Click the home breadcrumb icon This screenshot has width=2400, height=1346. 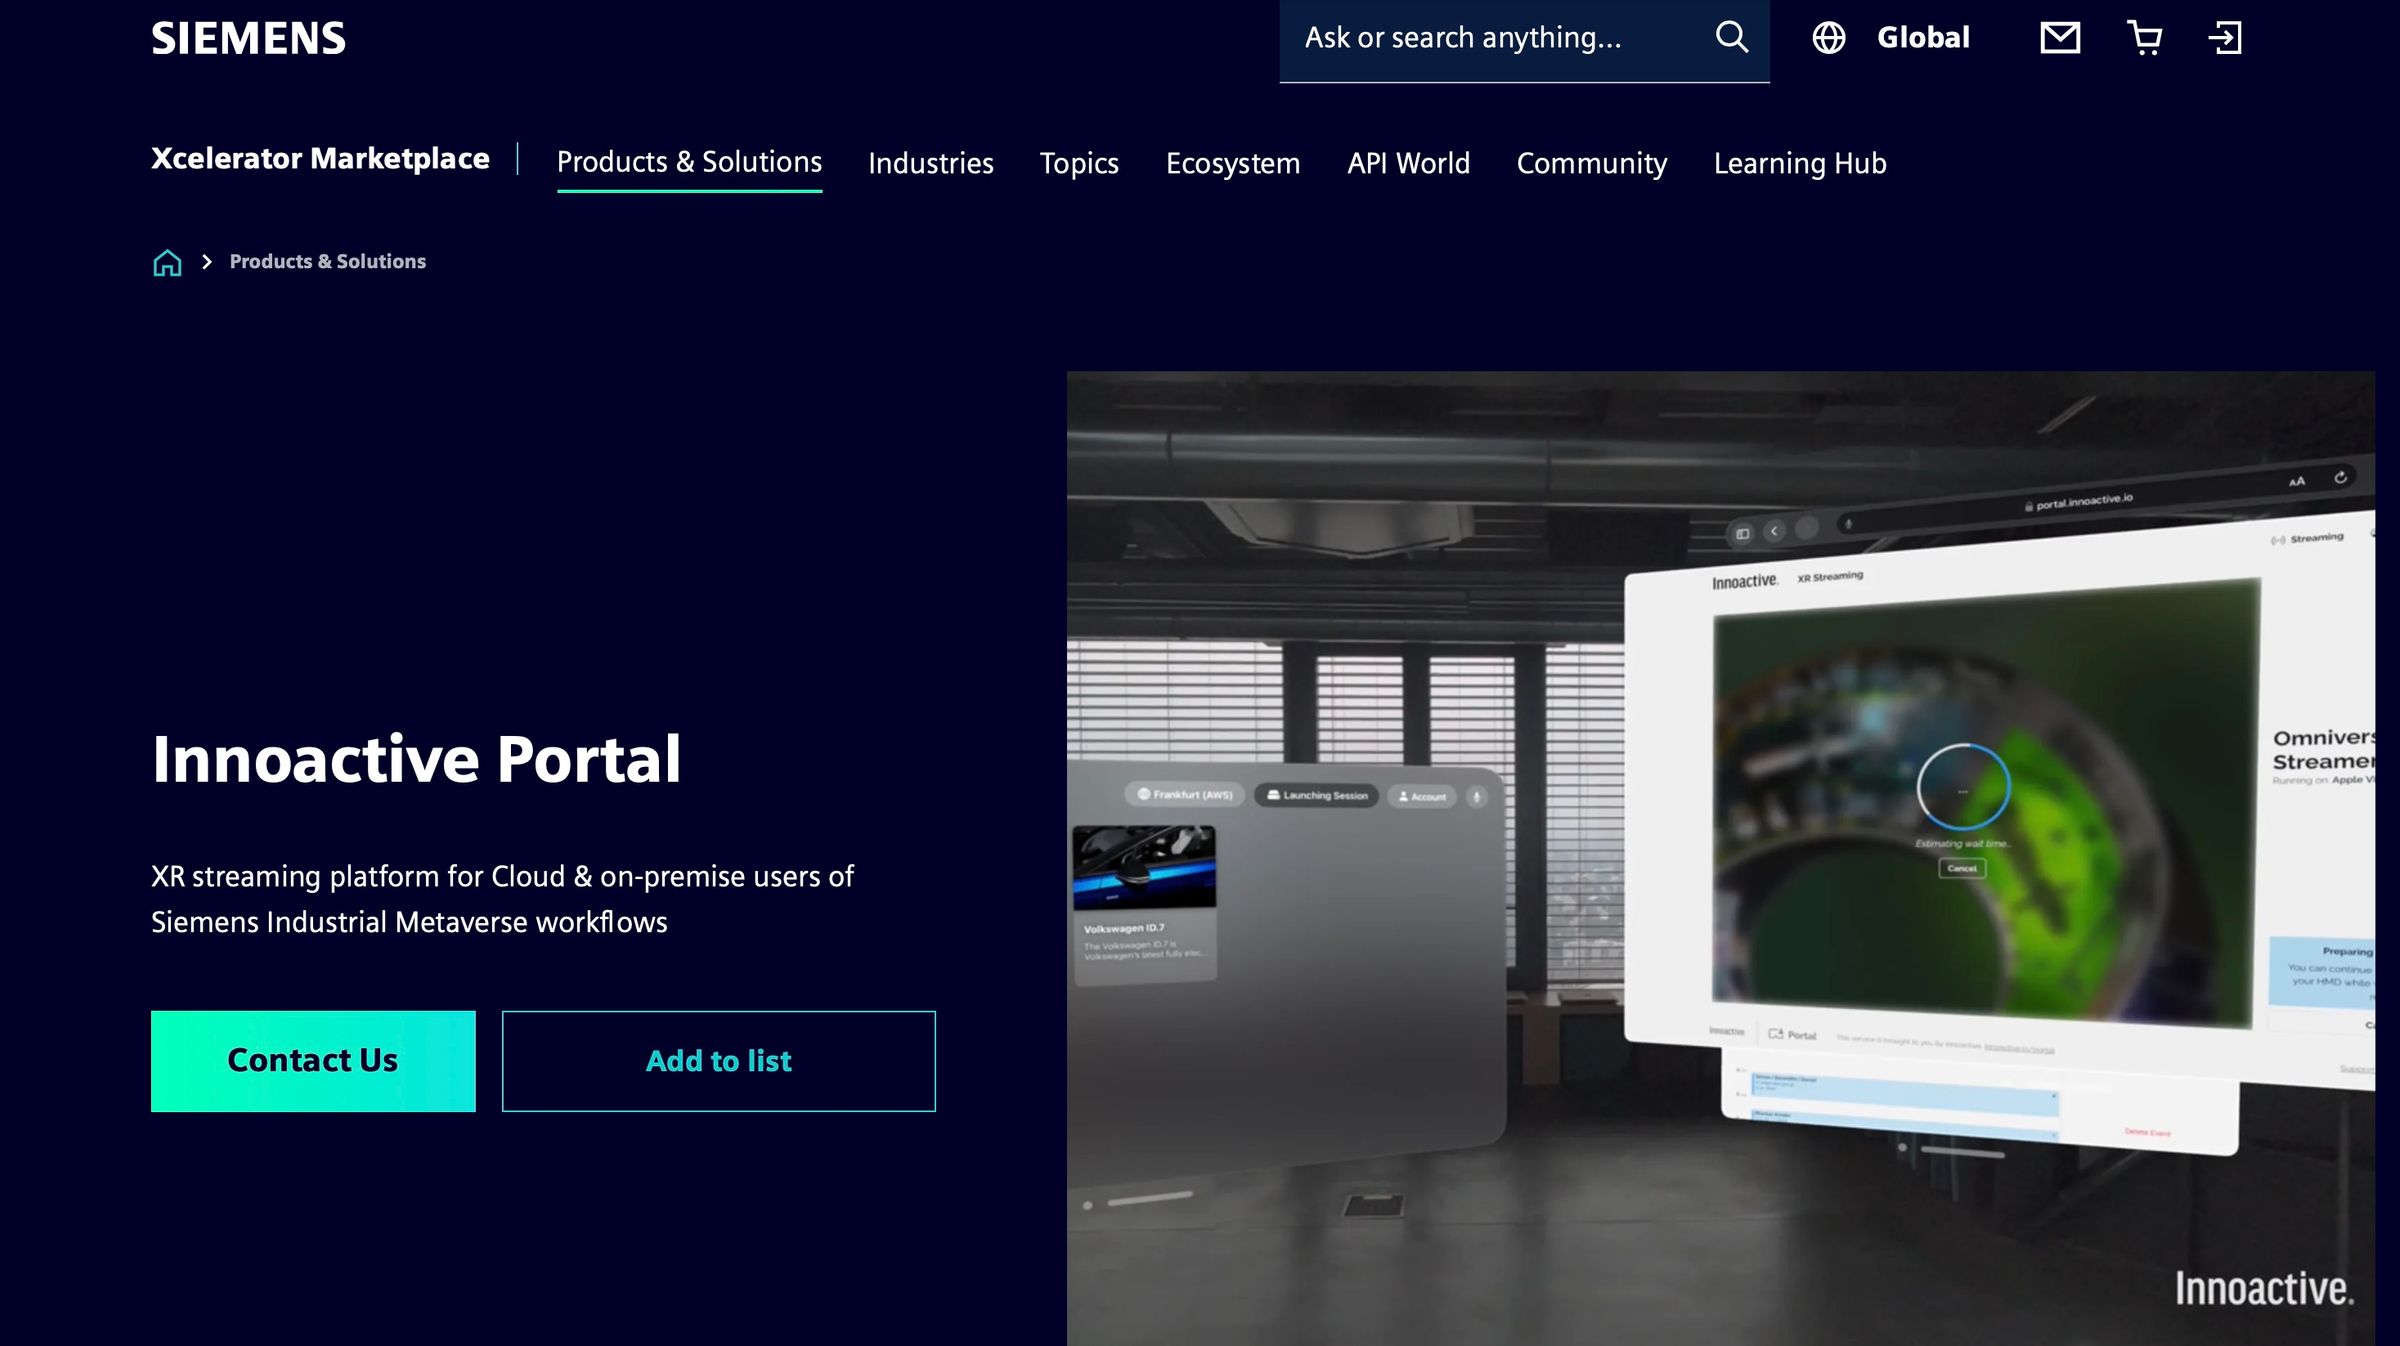click(x=167, y=262)
